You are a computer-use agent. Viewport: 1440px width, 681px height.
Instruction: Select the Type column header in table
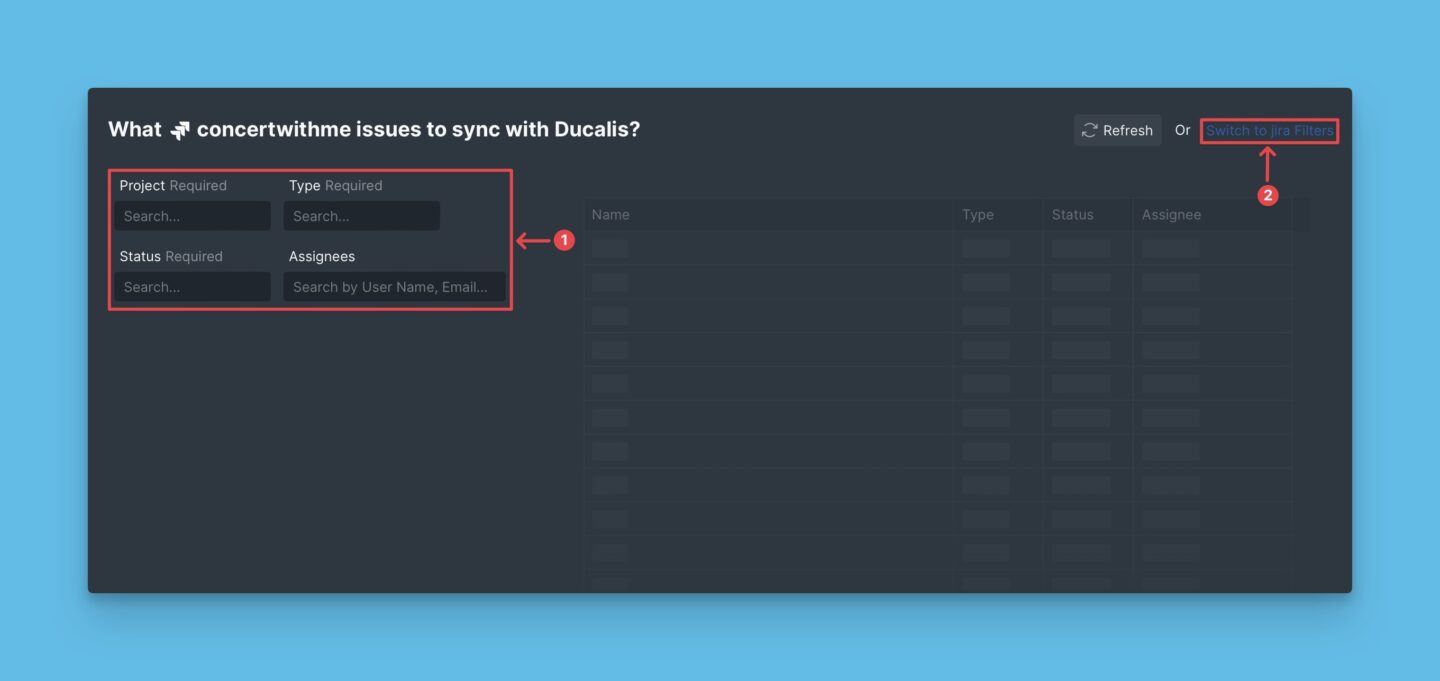[x=977, y=214]
